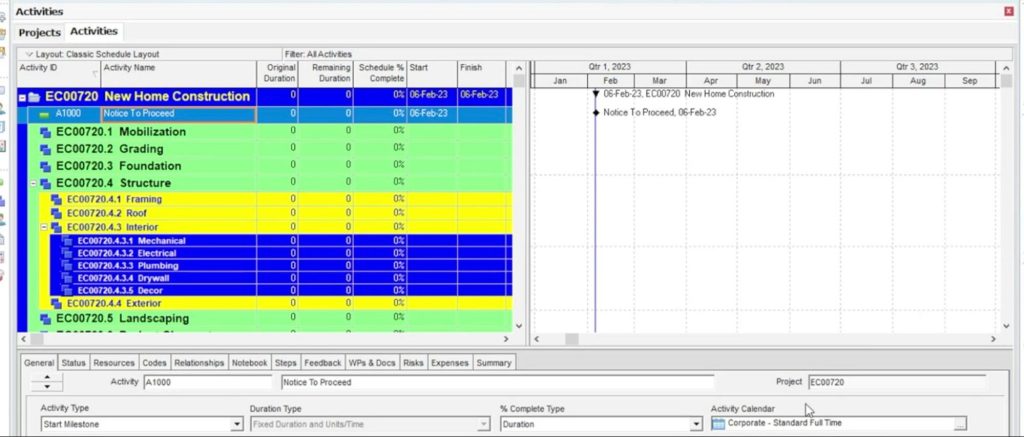Image resolution: width=1024 pixels, height=437 pixels.
Task: Click the activity table scroll down arrow
Action: coord(519,326)
